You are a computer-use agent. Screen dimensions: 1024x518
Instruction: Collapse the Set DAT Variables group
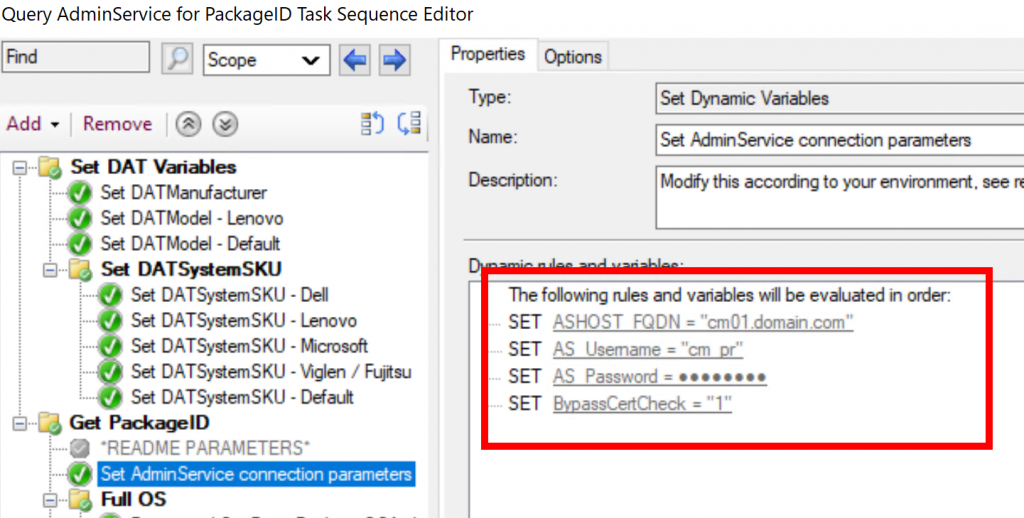coord(19,167)
